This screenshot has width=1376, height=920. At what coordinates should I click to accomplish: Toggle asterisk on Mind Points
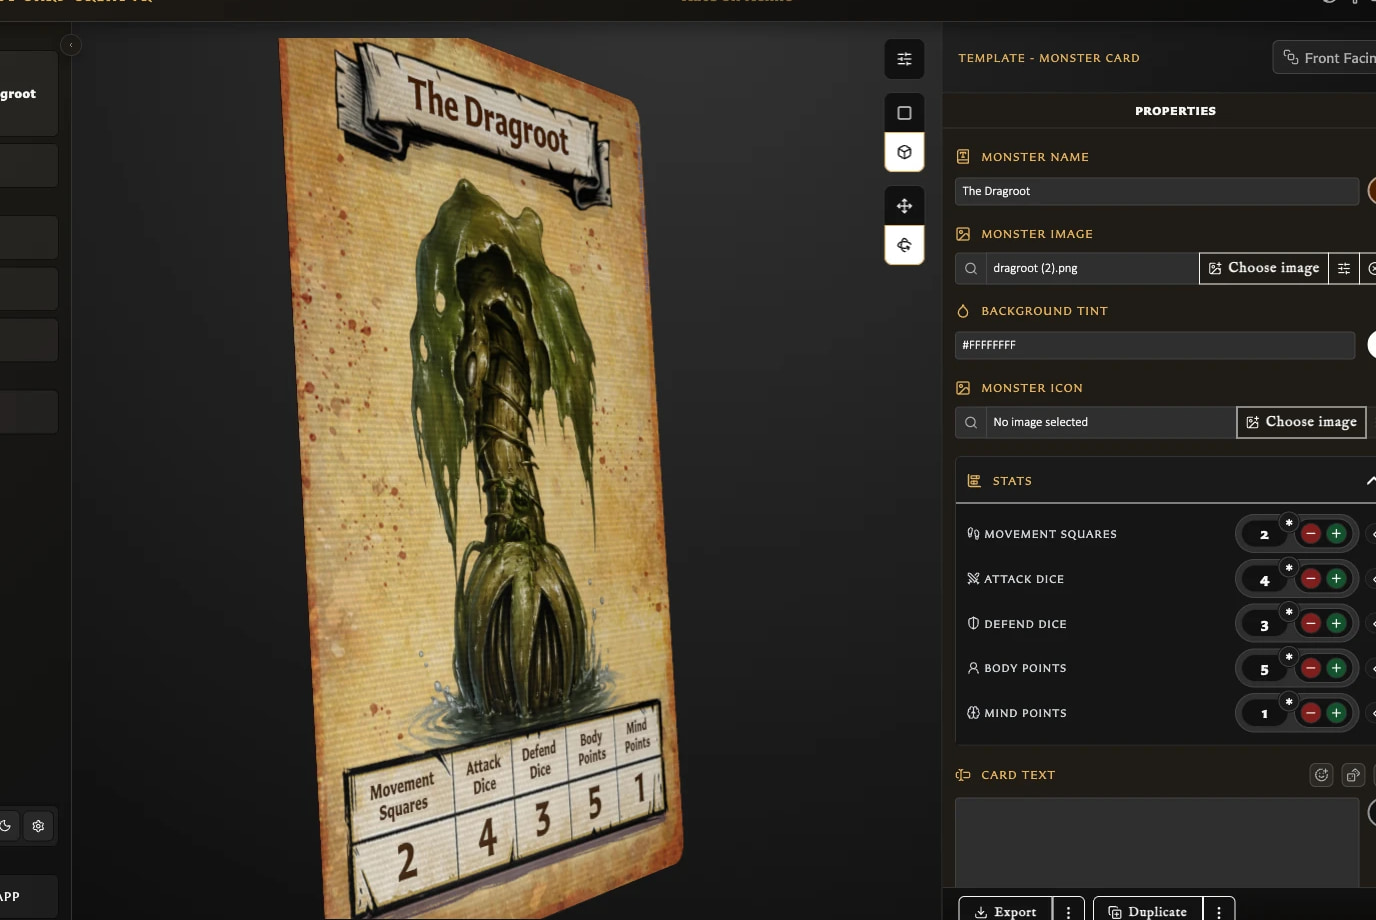1289,702
